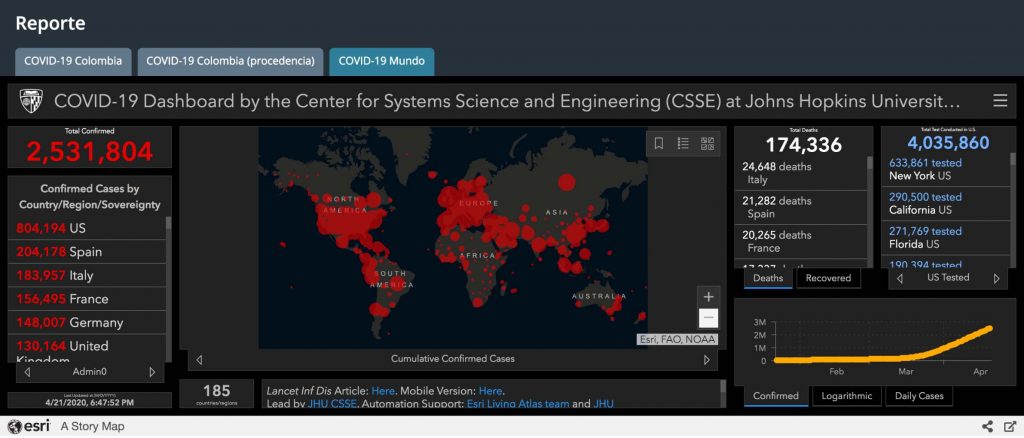Go to next panel after US Tested
This screenshot has width=1024, height=438.
[997, 278]
